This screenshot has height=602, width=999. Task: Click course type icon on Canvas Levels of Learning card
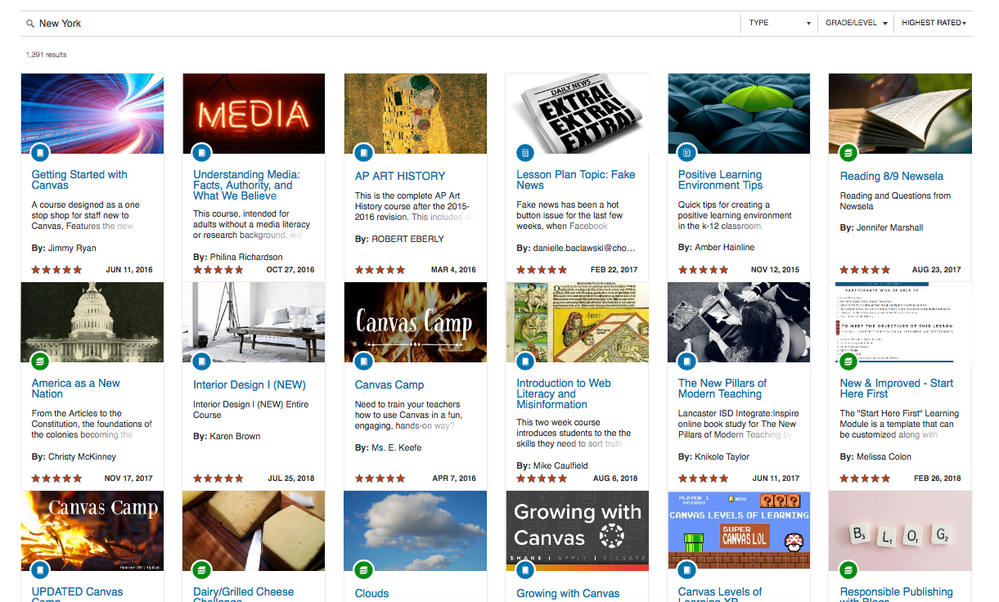[687, 570]
